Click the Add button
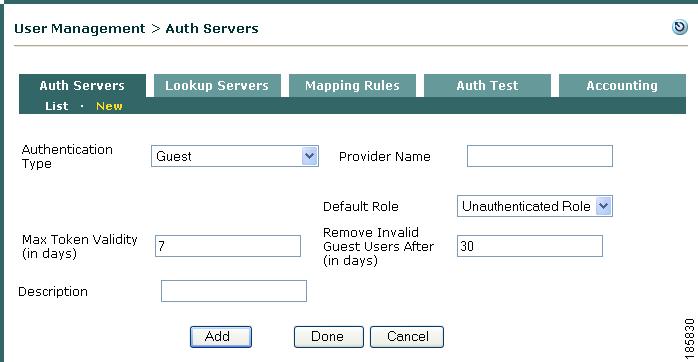The height and width of the screenshot is (362, 698). (221, 337)
